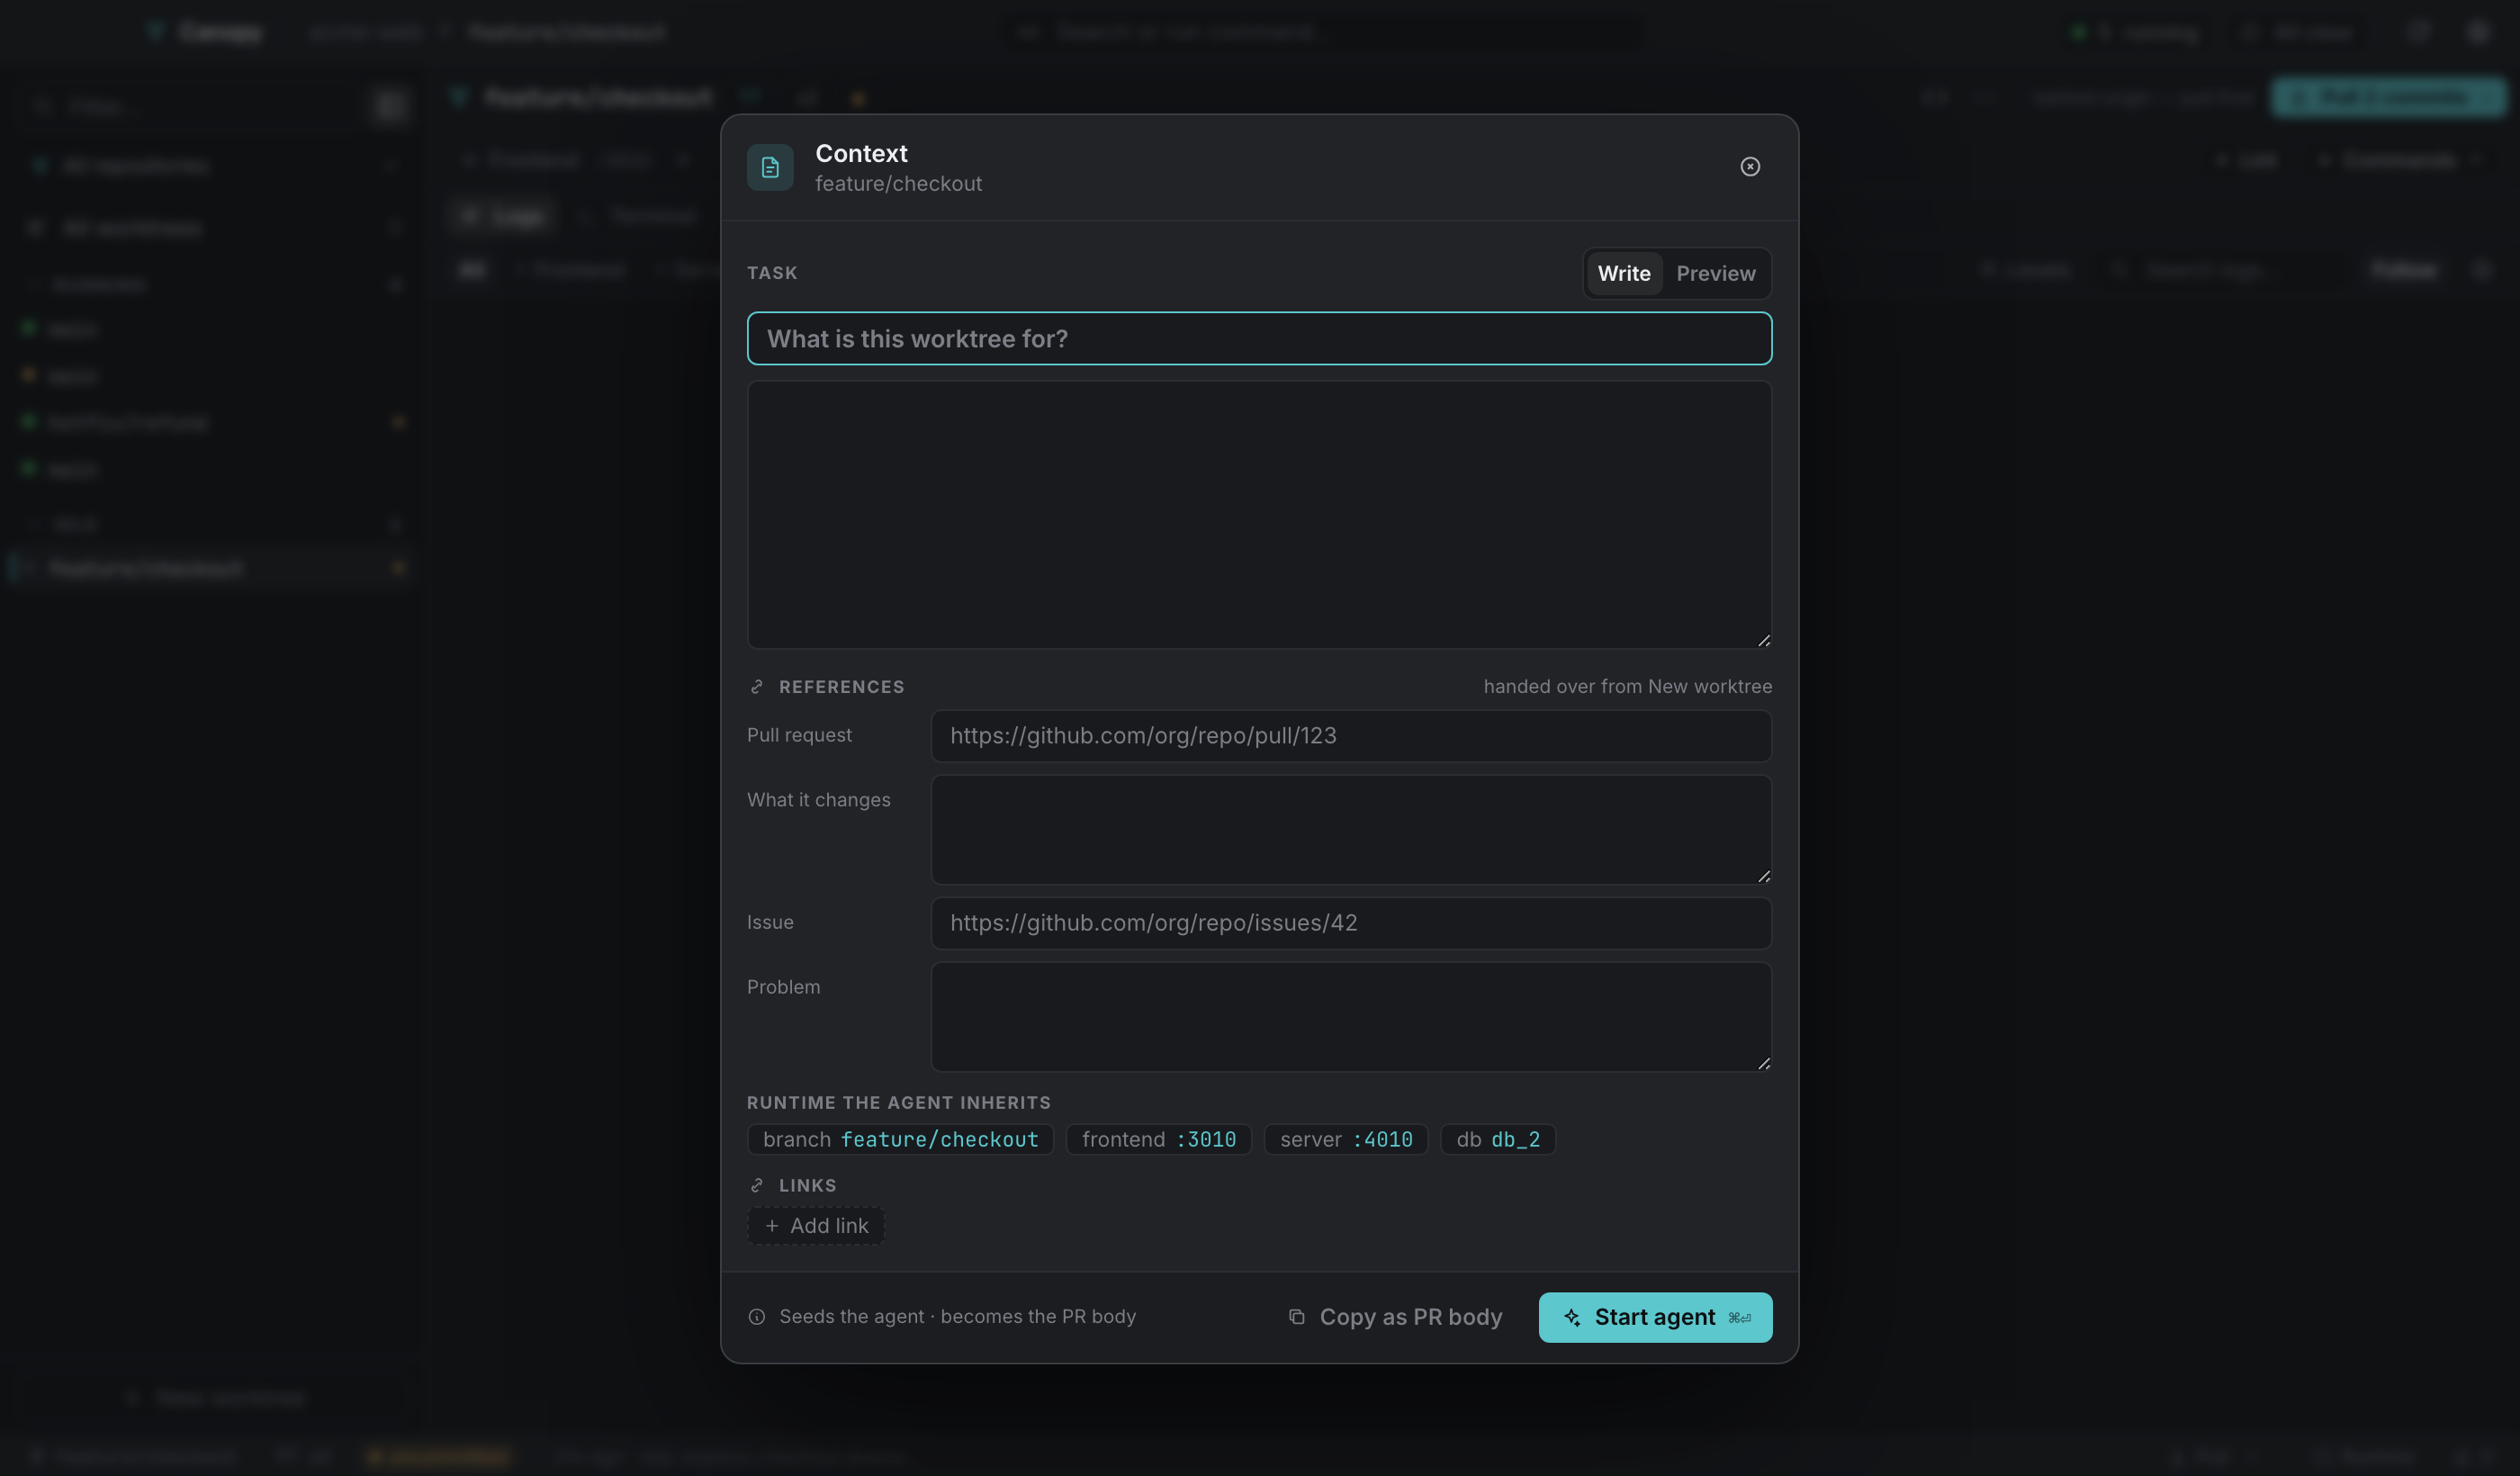This screenshot has height=1476, width=2520.
Task: Select the 'handed over from New worktree' note
Action: tap(1627, 687)
